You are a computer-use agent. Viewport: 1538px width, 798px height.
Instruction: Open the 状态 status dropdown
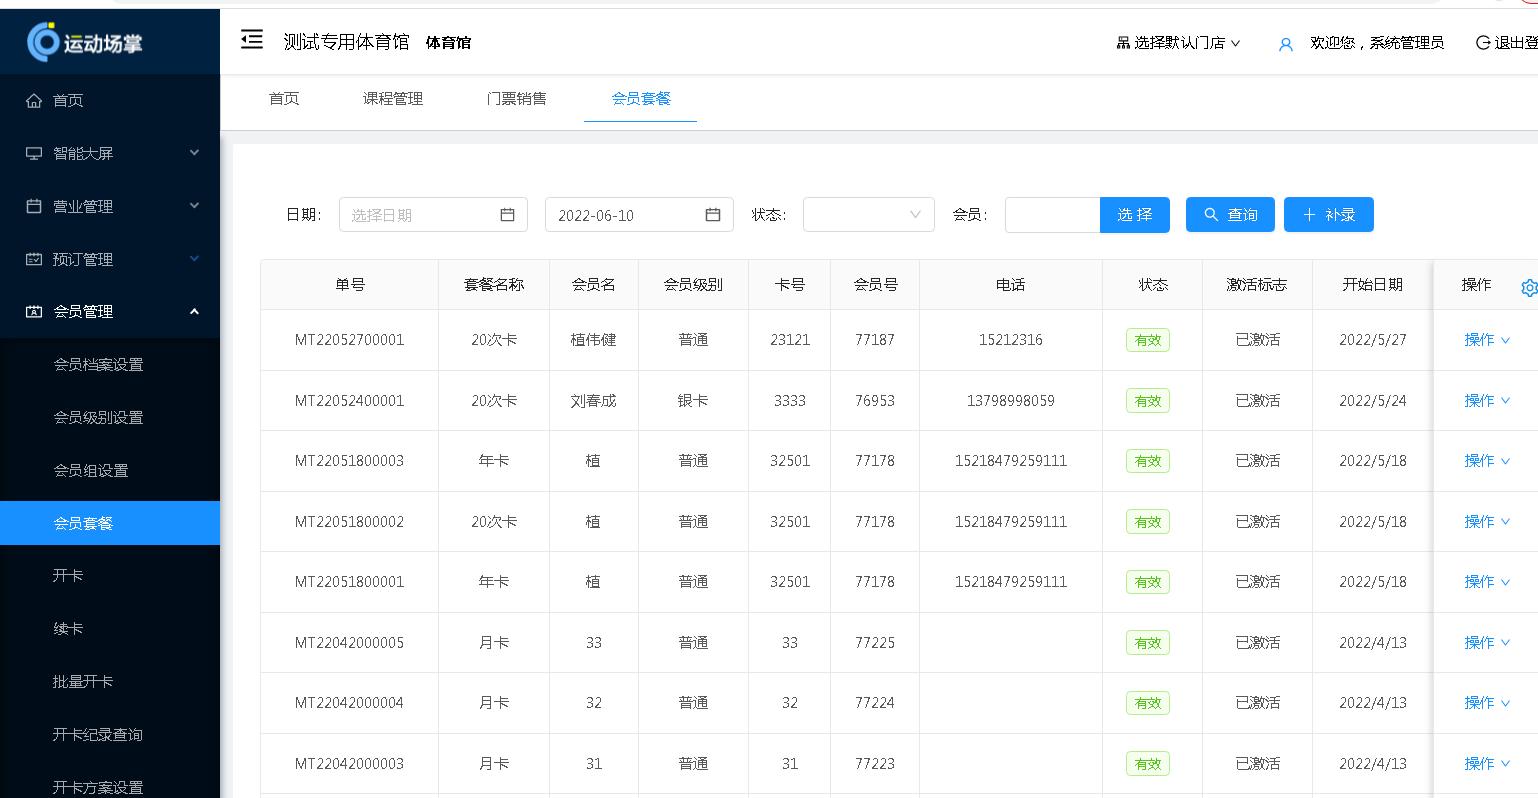(x=868, y=214)
